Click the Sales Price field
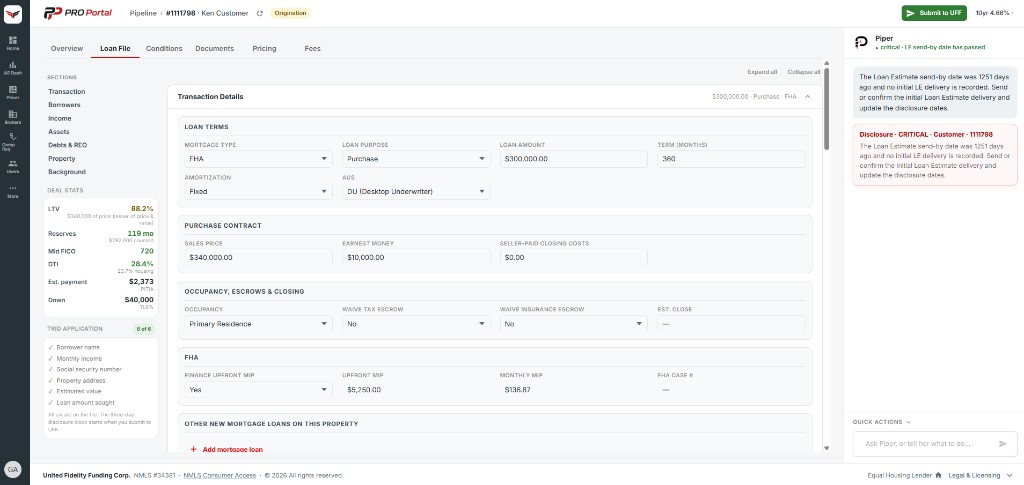The image size is (1024, 485). pos(258,257)
